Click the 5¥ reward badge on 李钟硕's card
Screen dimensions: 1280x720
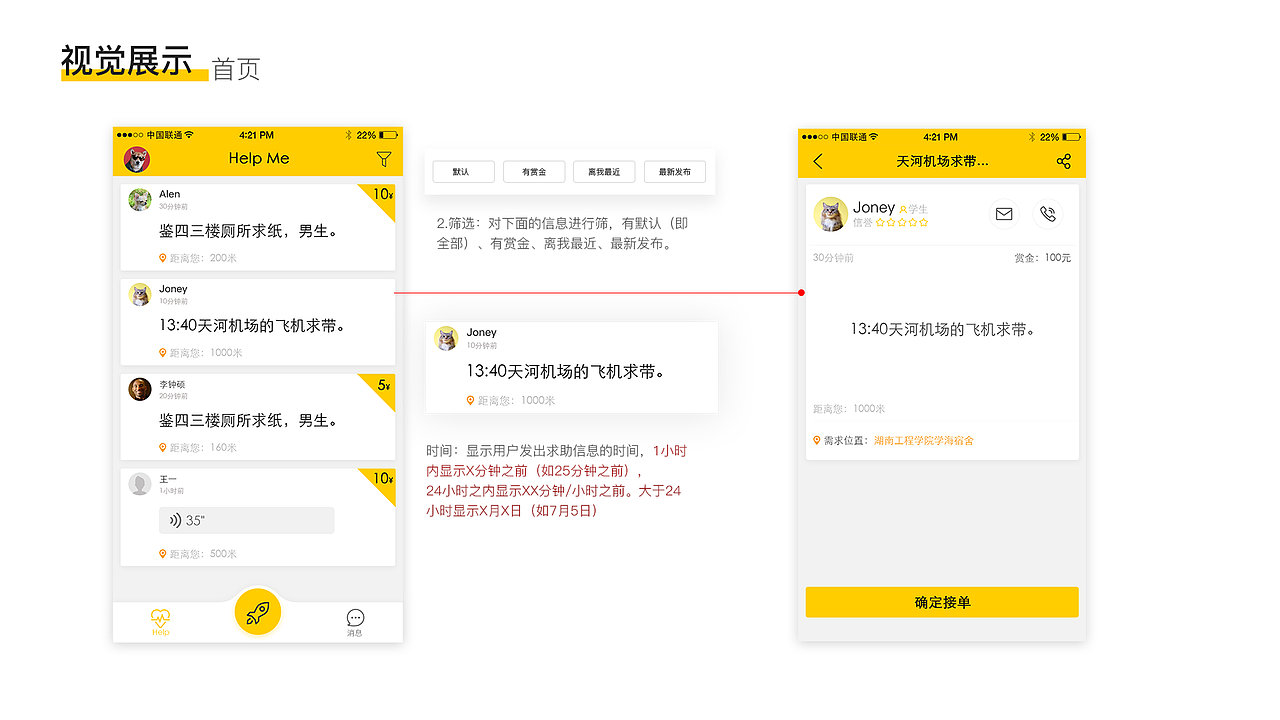pyautogui.click(x=384, y=385)
